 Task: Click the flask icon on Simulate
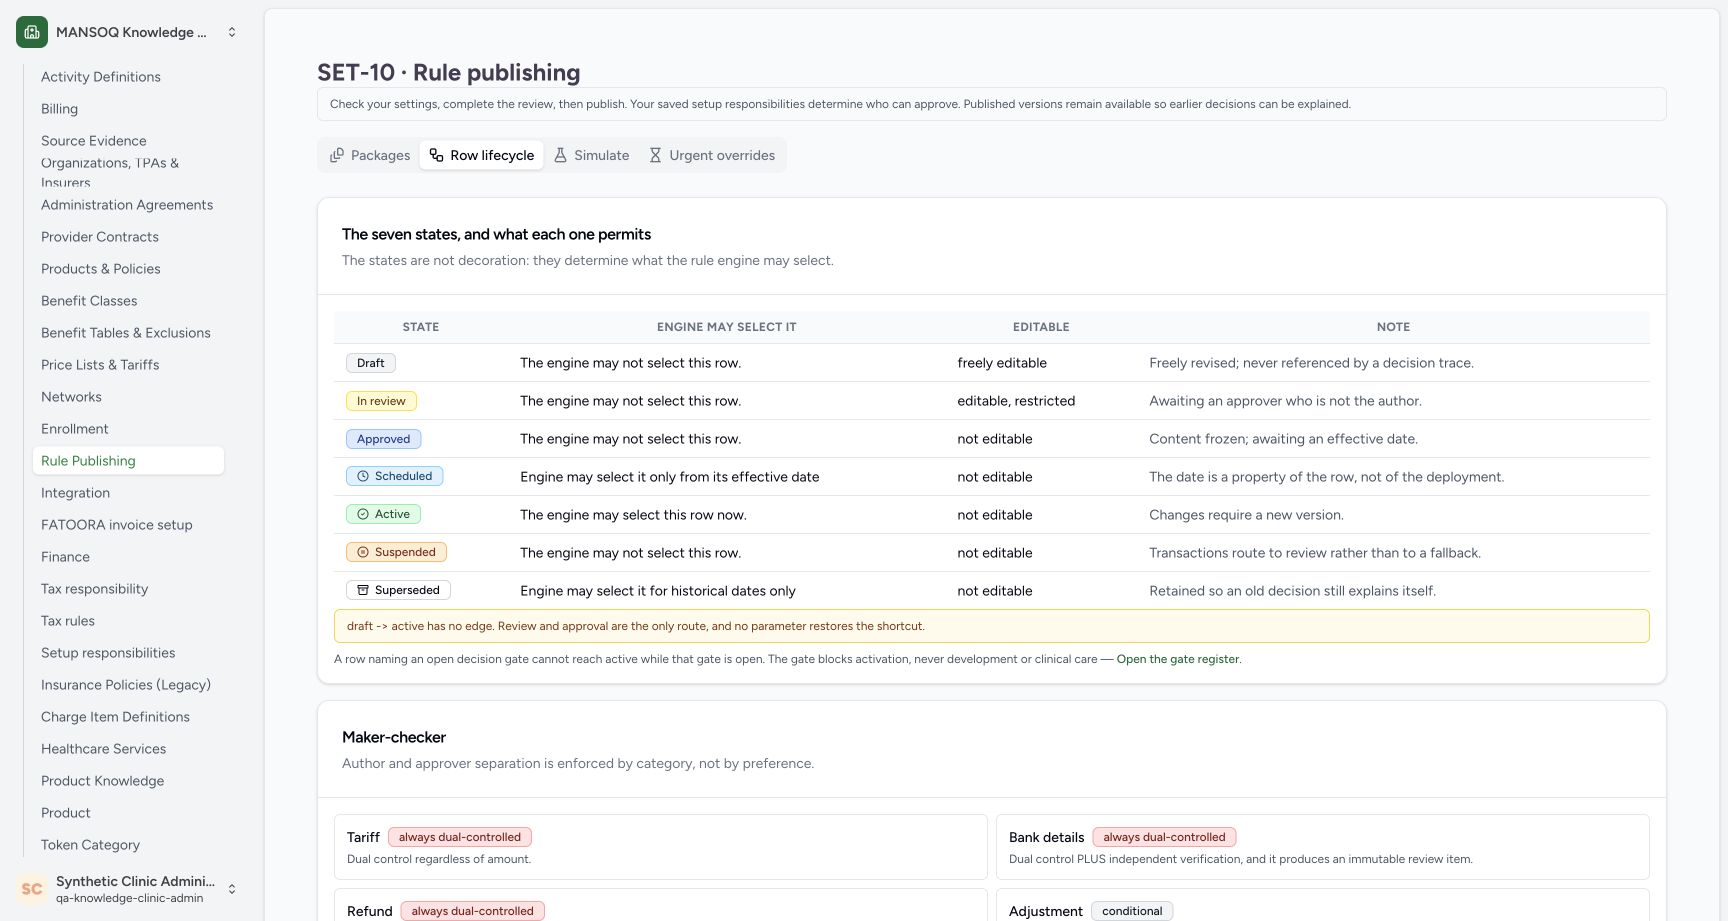560,155
